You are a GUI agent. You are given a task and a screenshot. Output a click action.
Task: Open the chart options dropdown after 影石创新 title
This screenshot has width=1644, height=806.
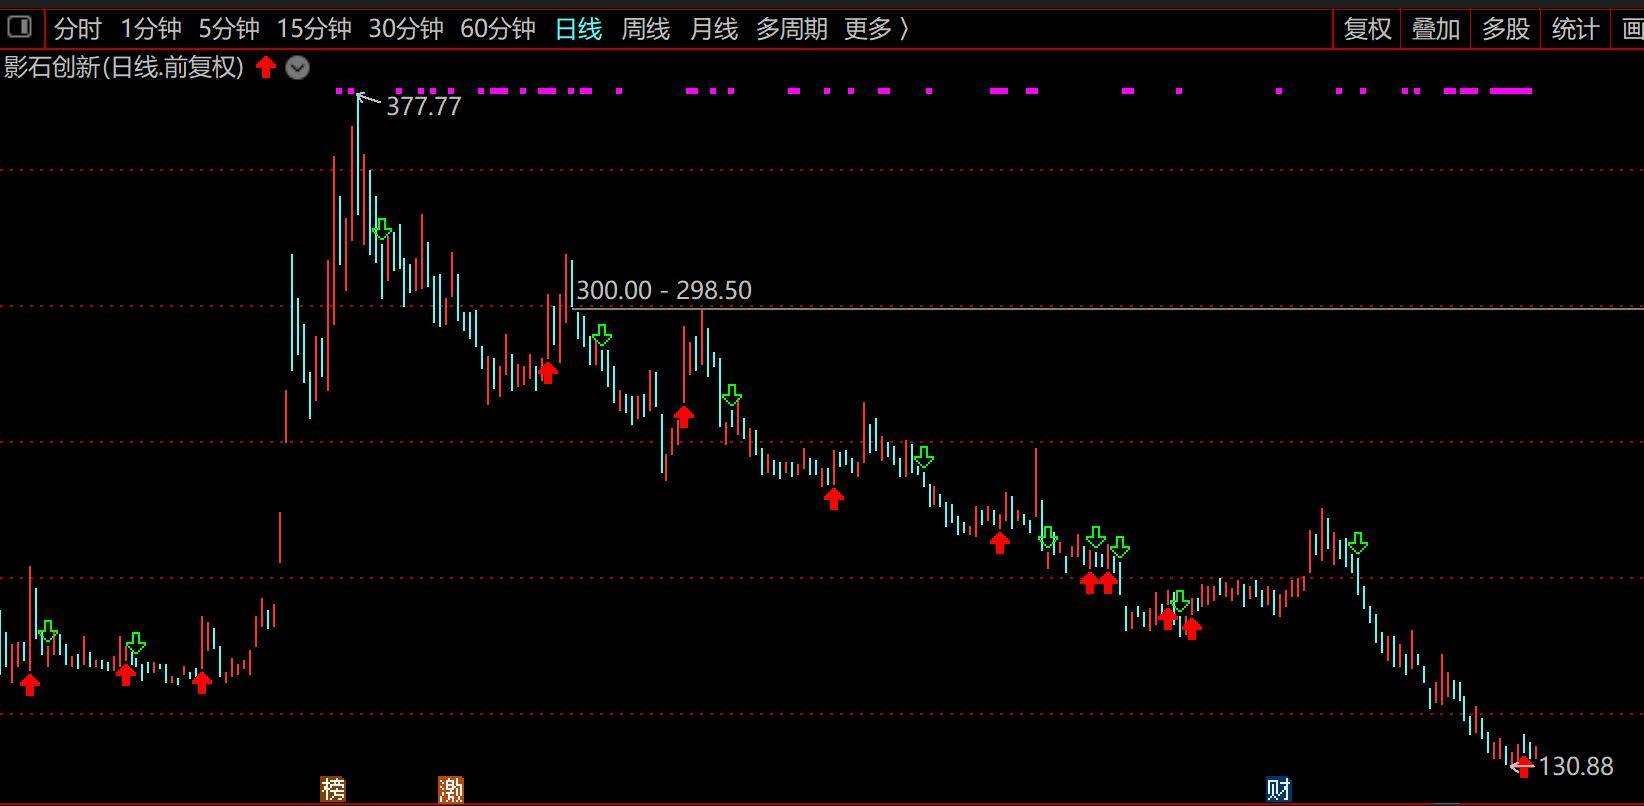297,68
